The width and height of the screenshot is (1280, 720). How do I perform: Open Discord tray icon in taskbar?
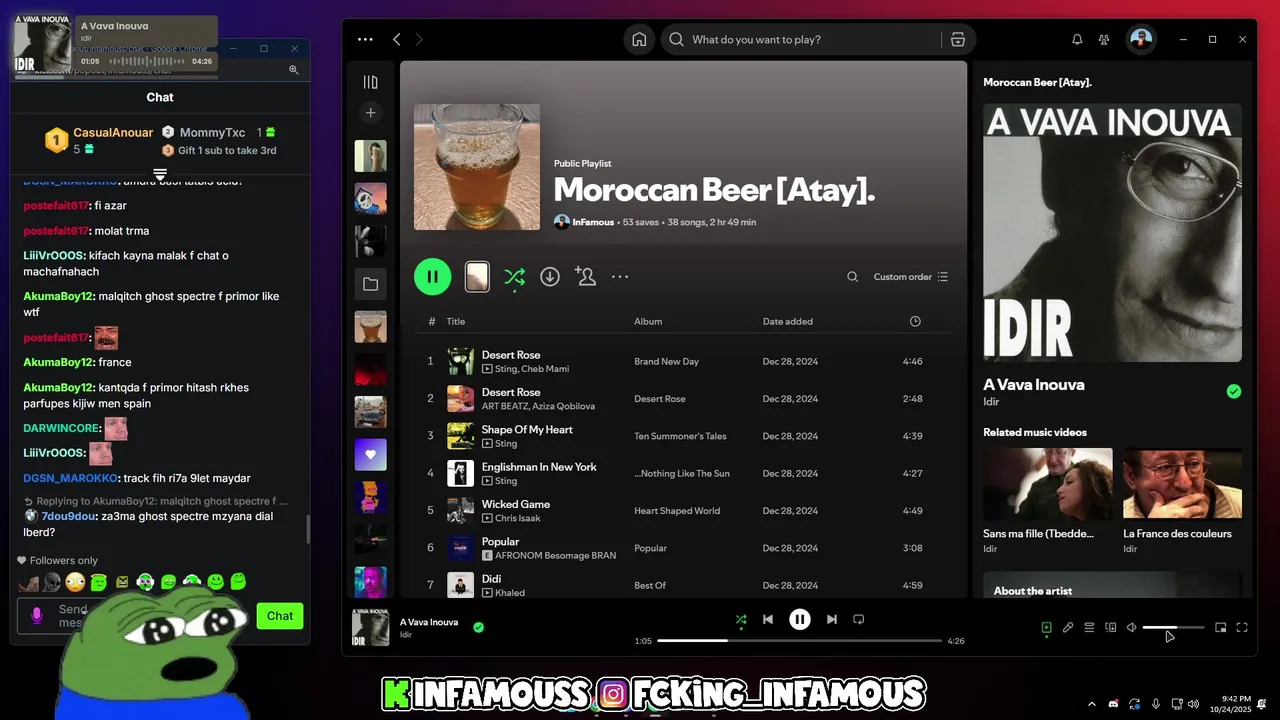[x=1114, y=704]
